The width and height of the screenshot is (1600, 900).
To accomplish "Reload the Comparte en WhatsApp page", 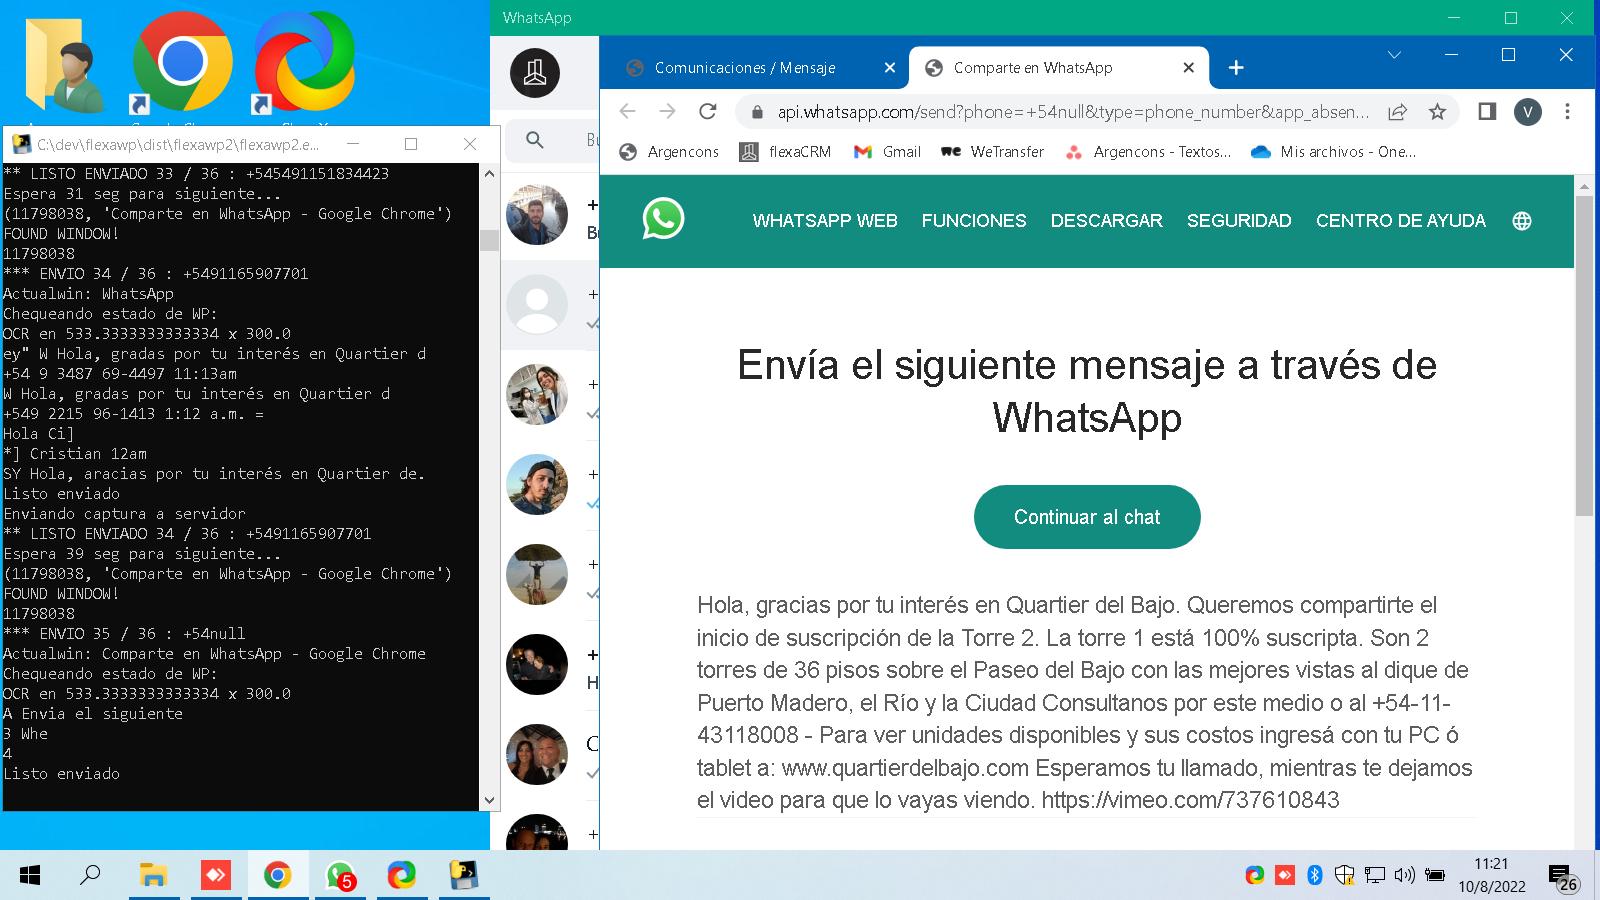I will [x=708, y=111].
